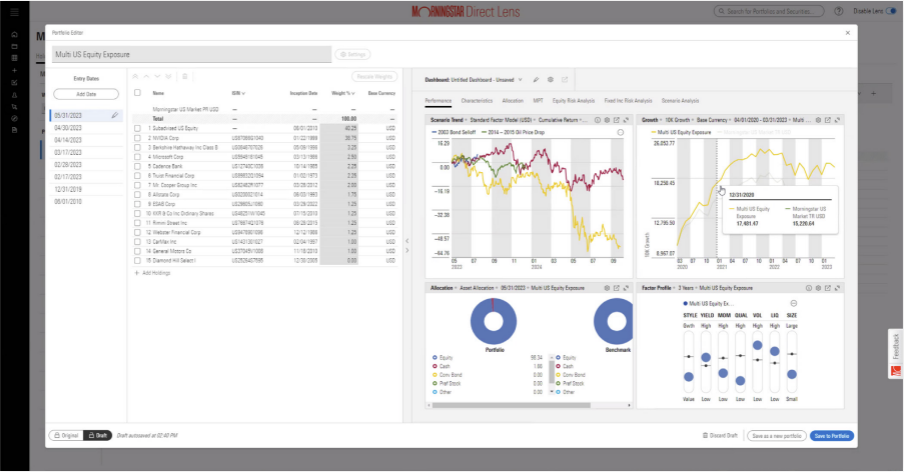Click info icon on Scenario Trend panel
The height and width of the screenshot is (472, 904).
coord(597,119)
